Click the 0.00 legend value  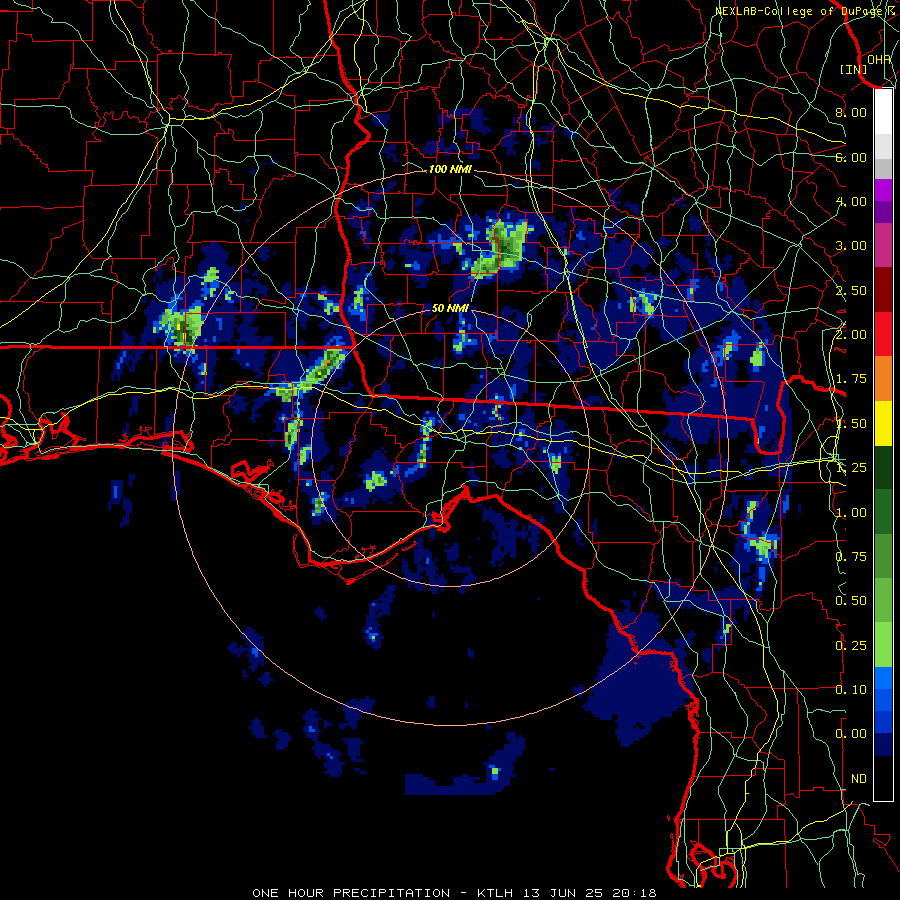[x=851, y=734]
